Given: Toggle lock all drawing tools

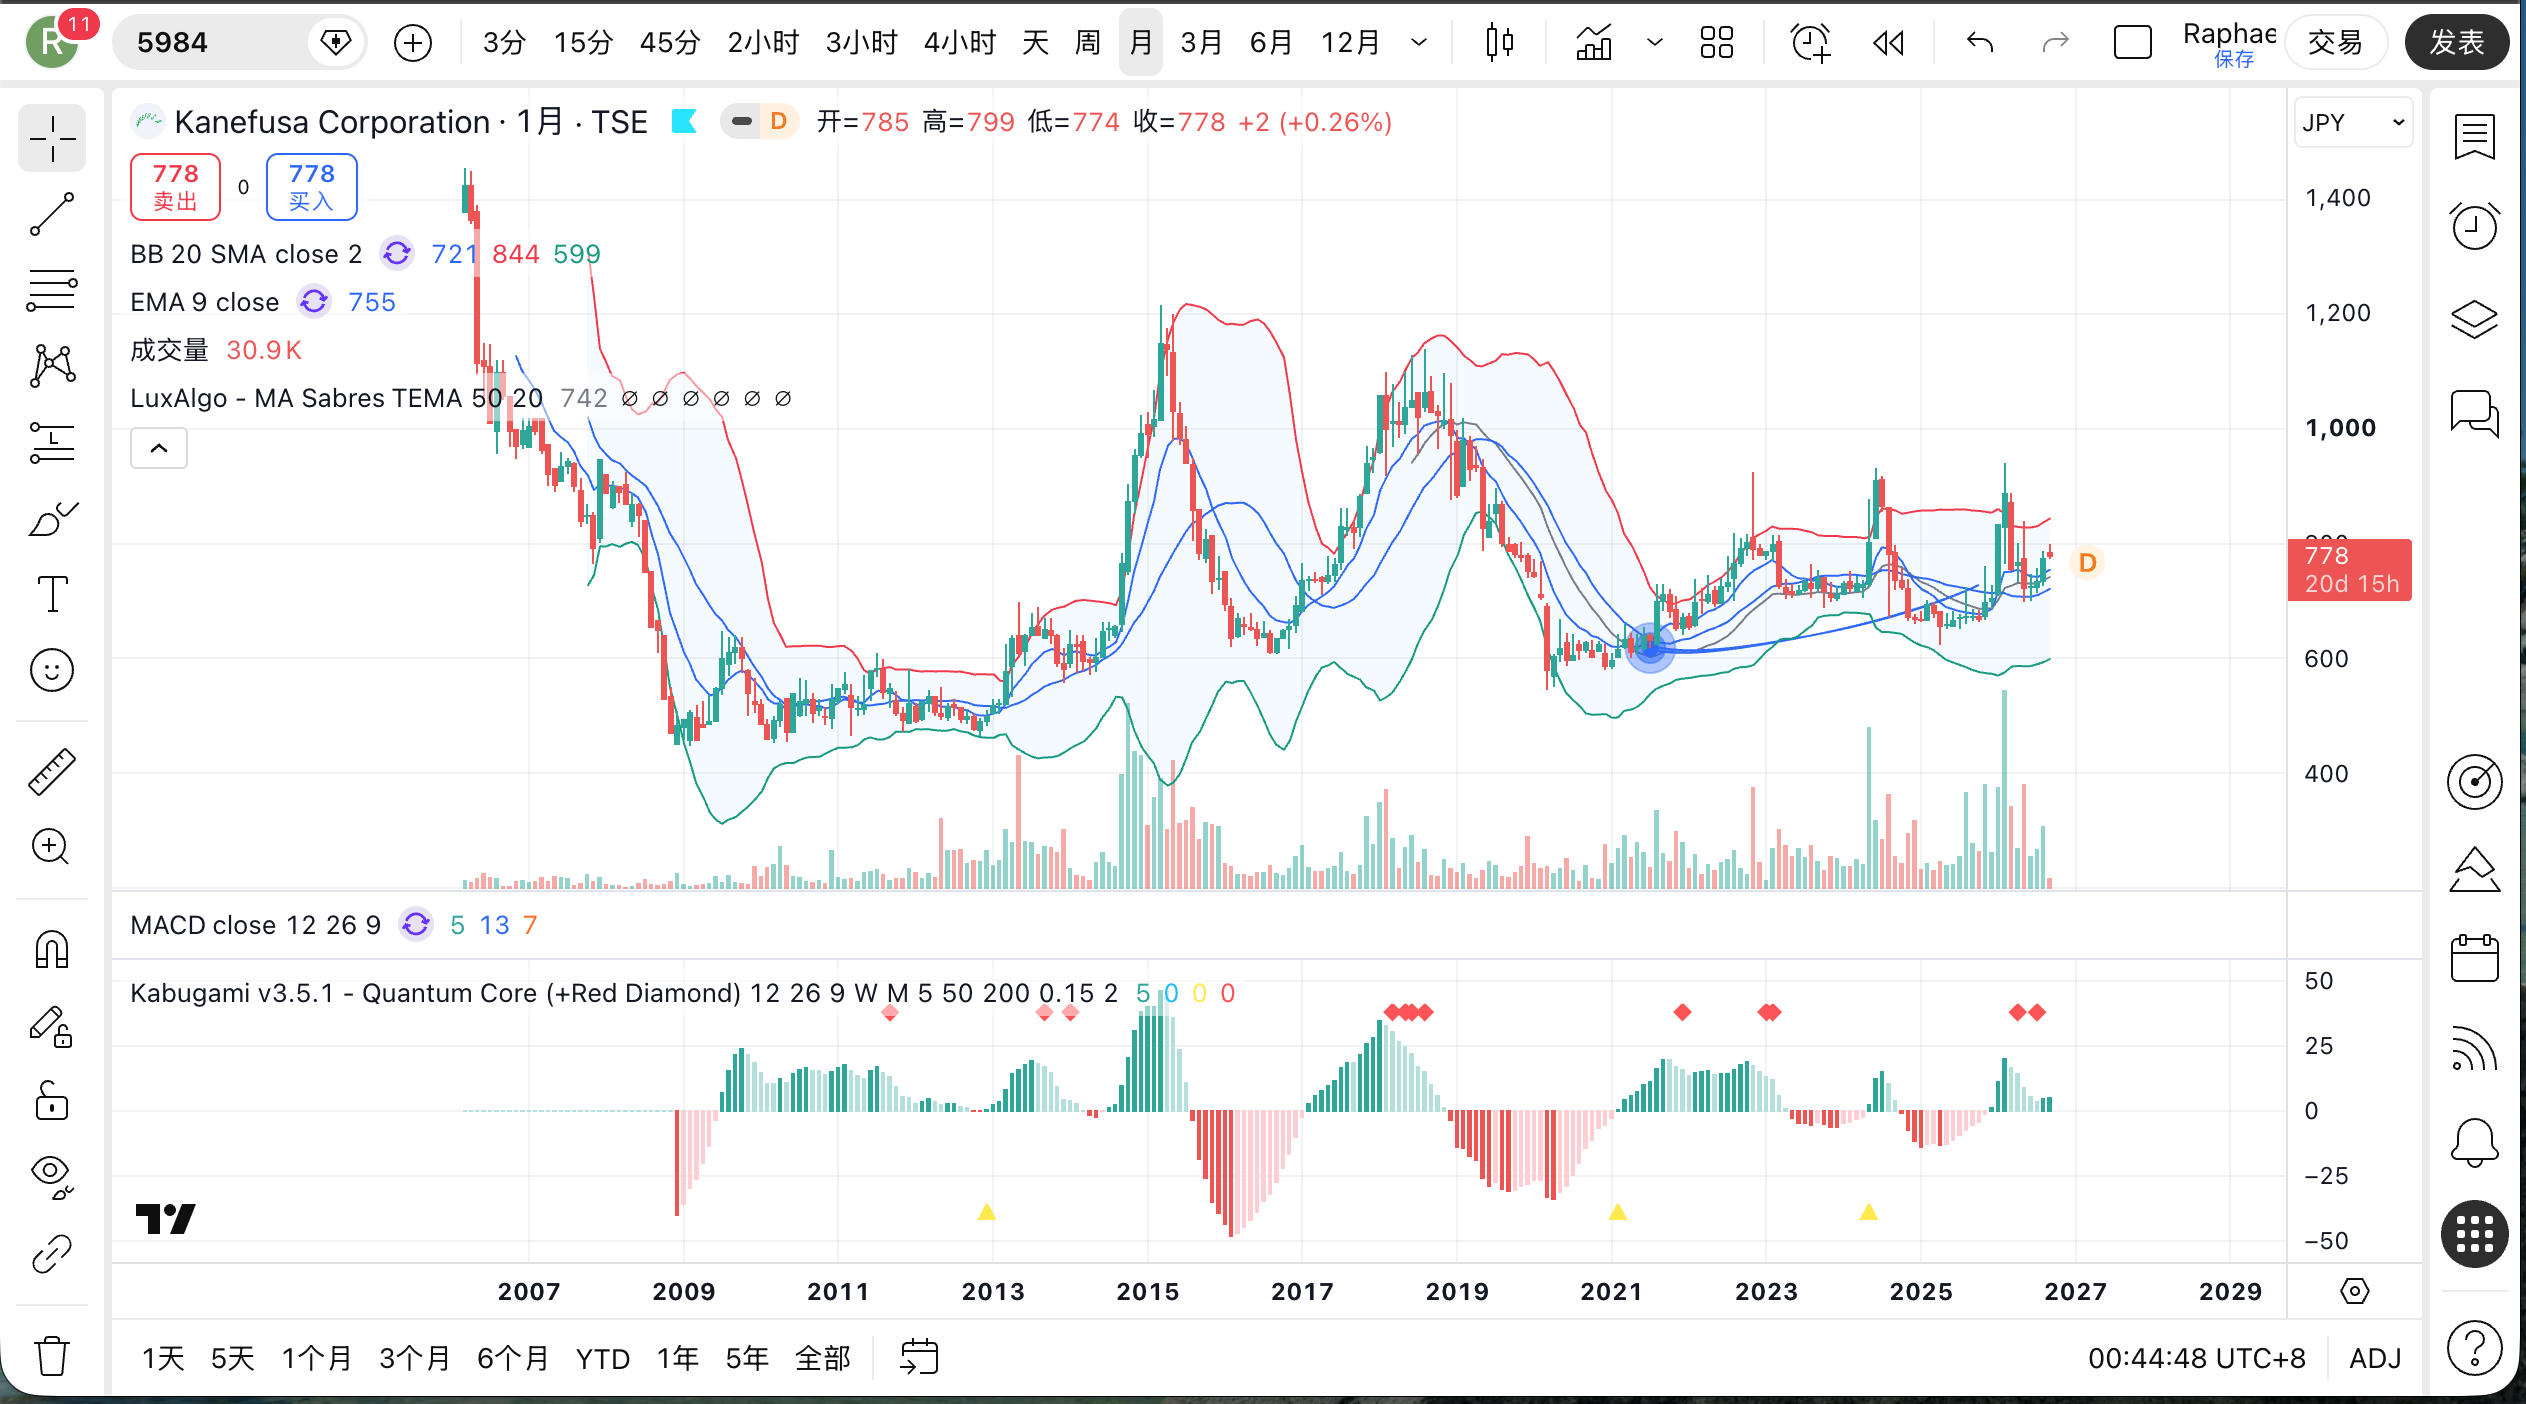Looking at the screenshot, I should tap(52, 1102).
